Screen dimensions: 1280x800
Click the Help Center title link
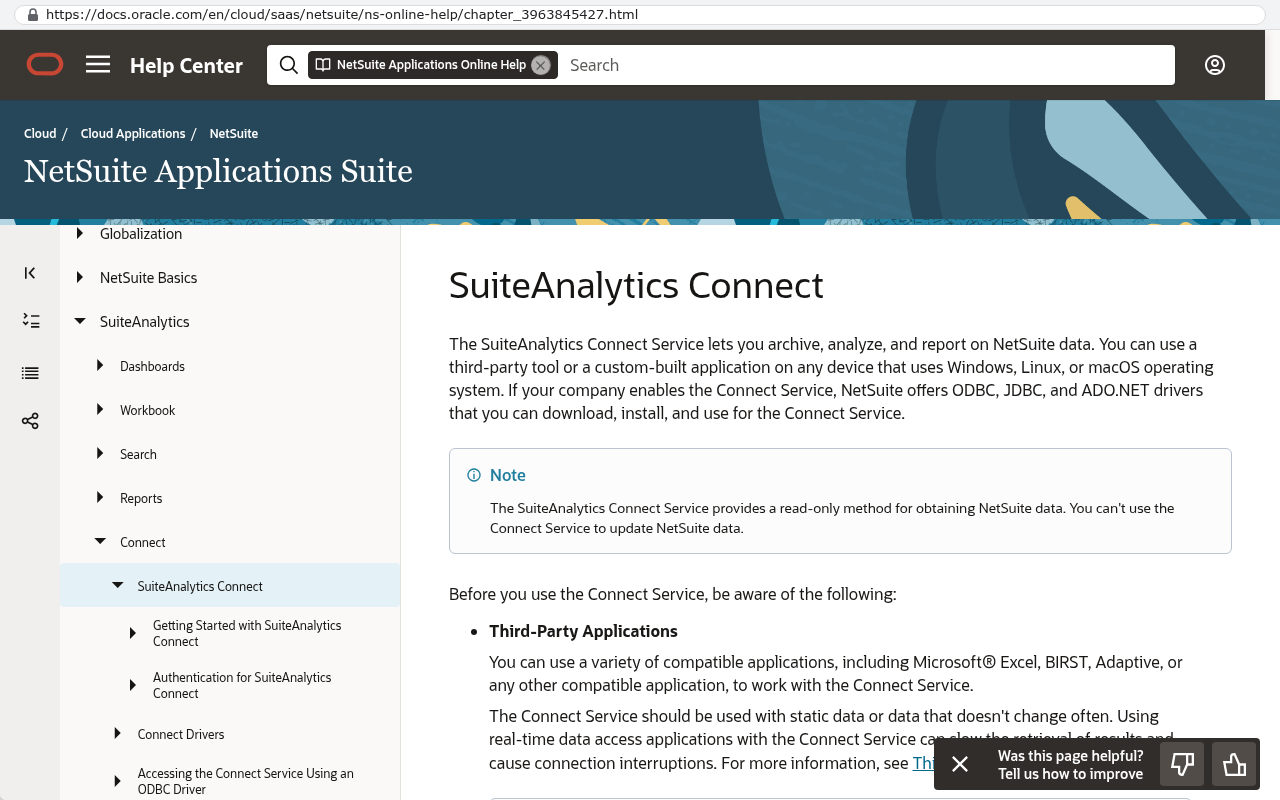186,65
